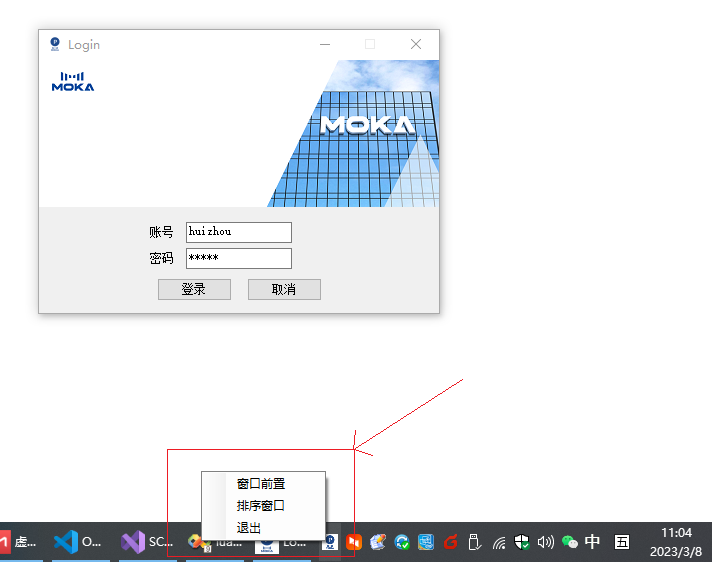Click the 取消 cancel button
Viewport: 712px width, 562px height.
[x=284, y=289]
